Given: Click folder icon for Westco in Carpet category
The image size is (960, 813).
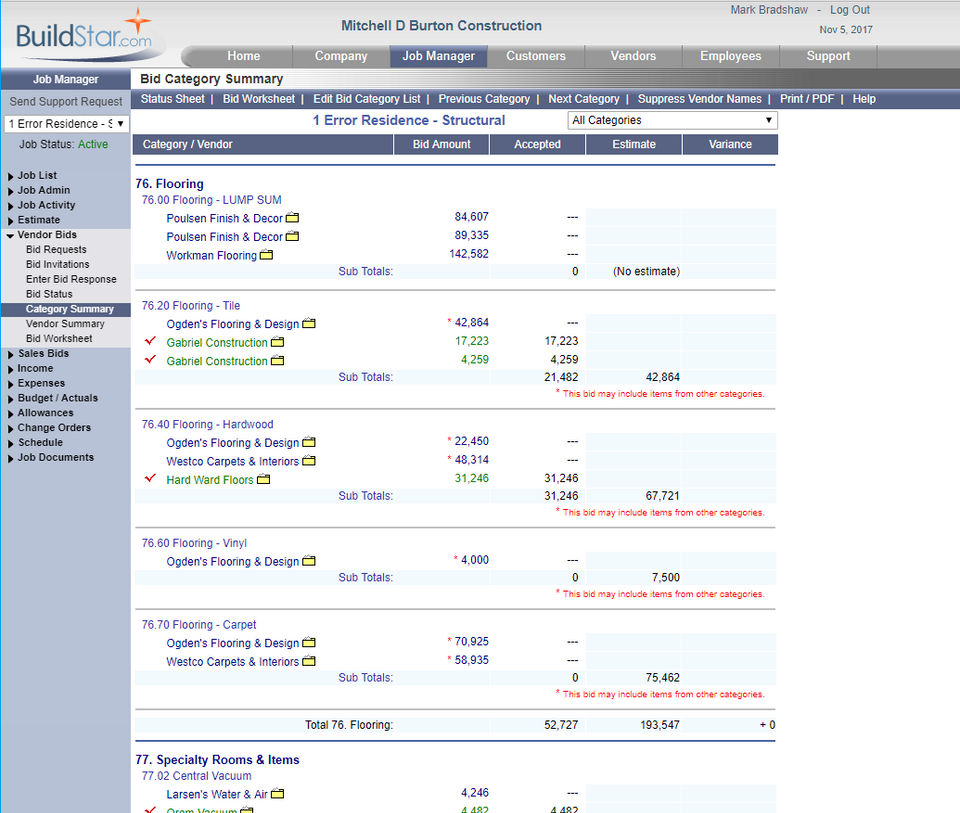Looking at the screenshot, I should coord(309,661).
